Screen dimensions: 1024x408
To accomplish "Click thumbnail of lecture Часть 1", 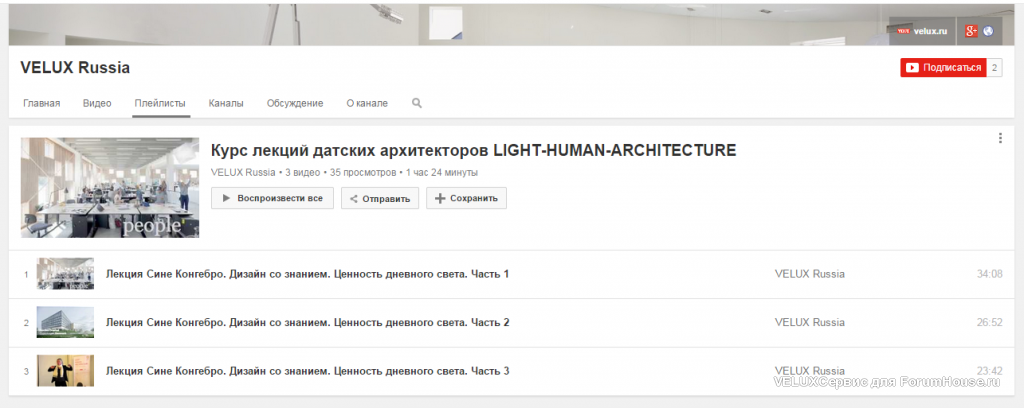I will coord(65,273).
